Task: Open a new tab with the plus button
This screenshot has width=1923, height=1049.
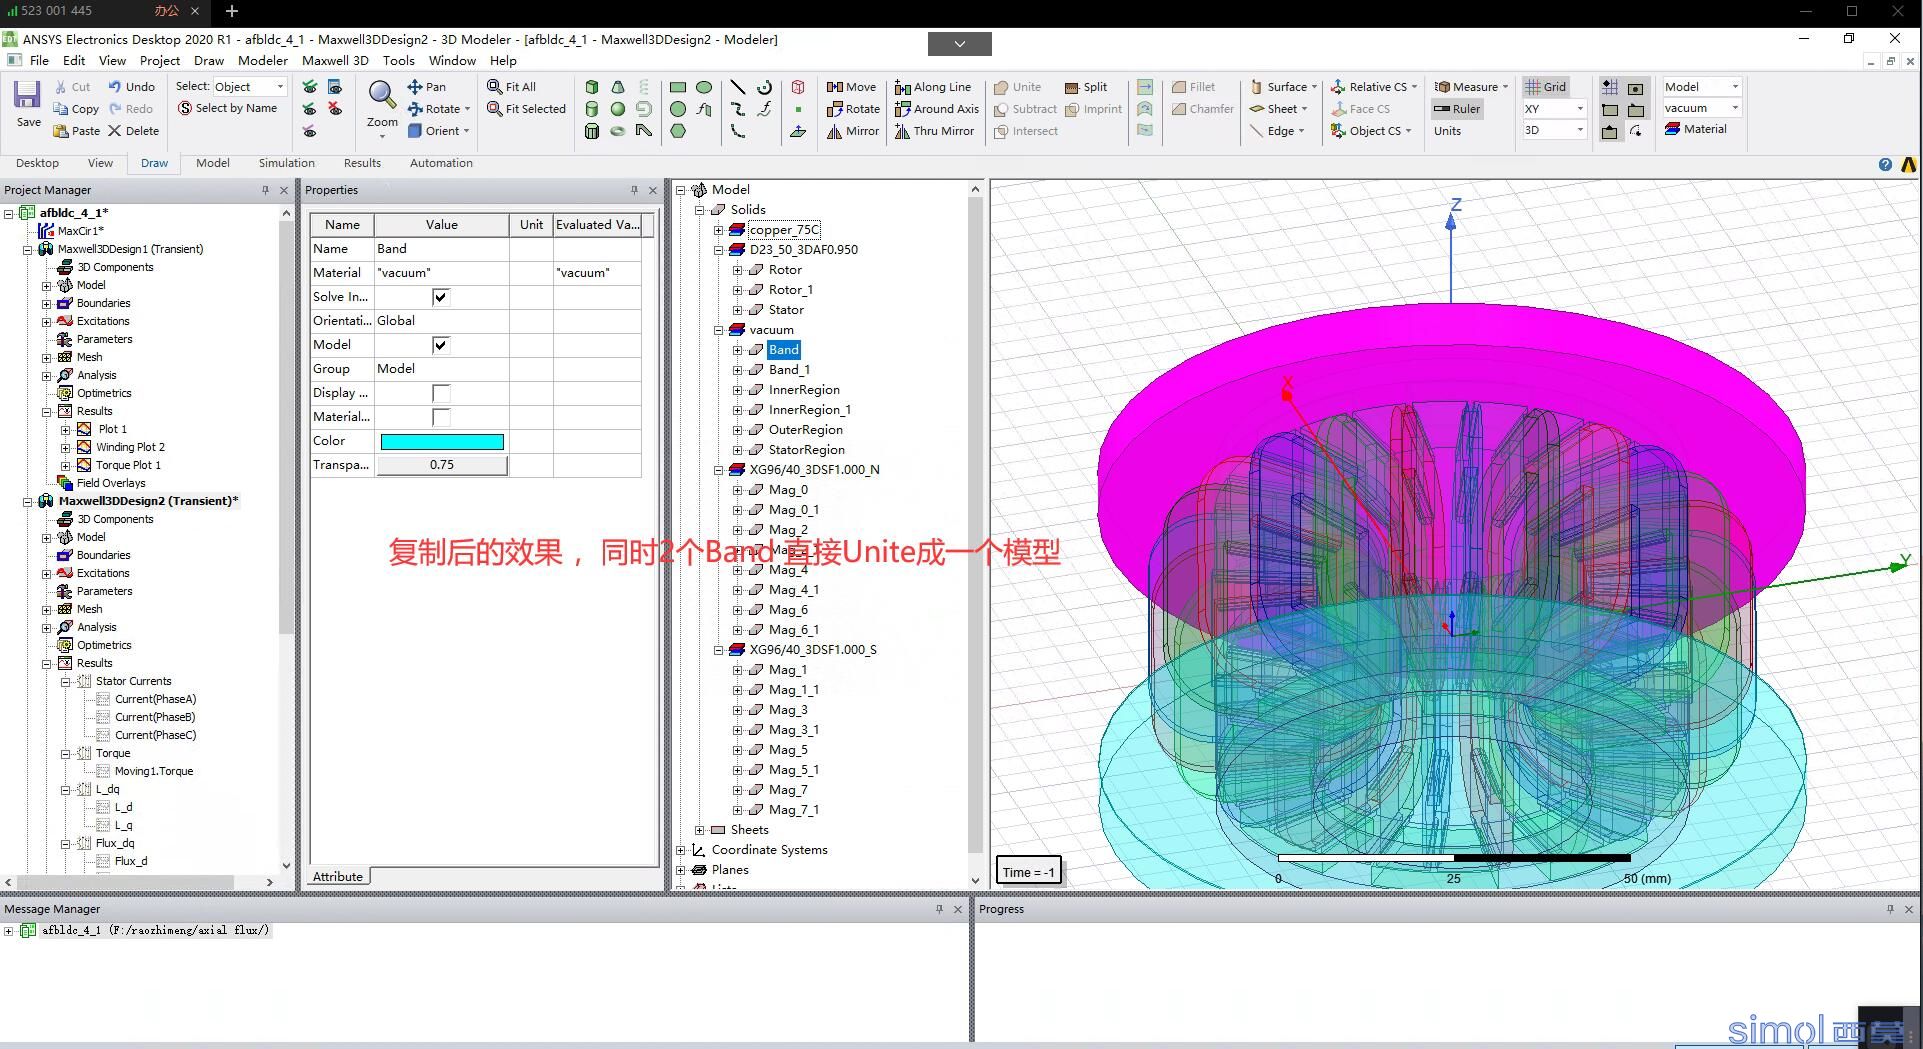Action: click(x=231, y=11)
